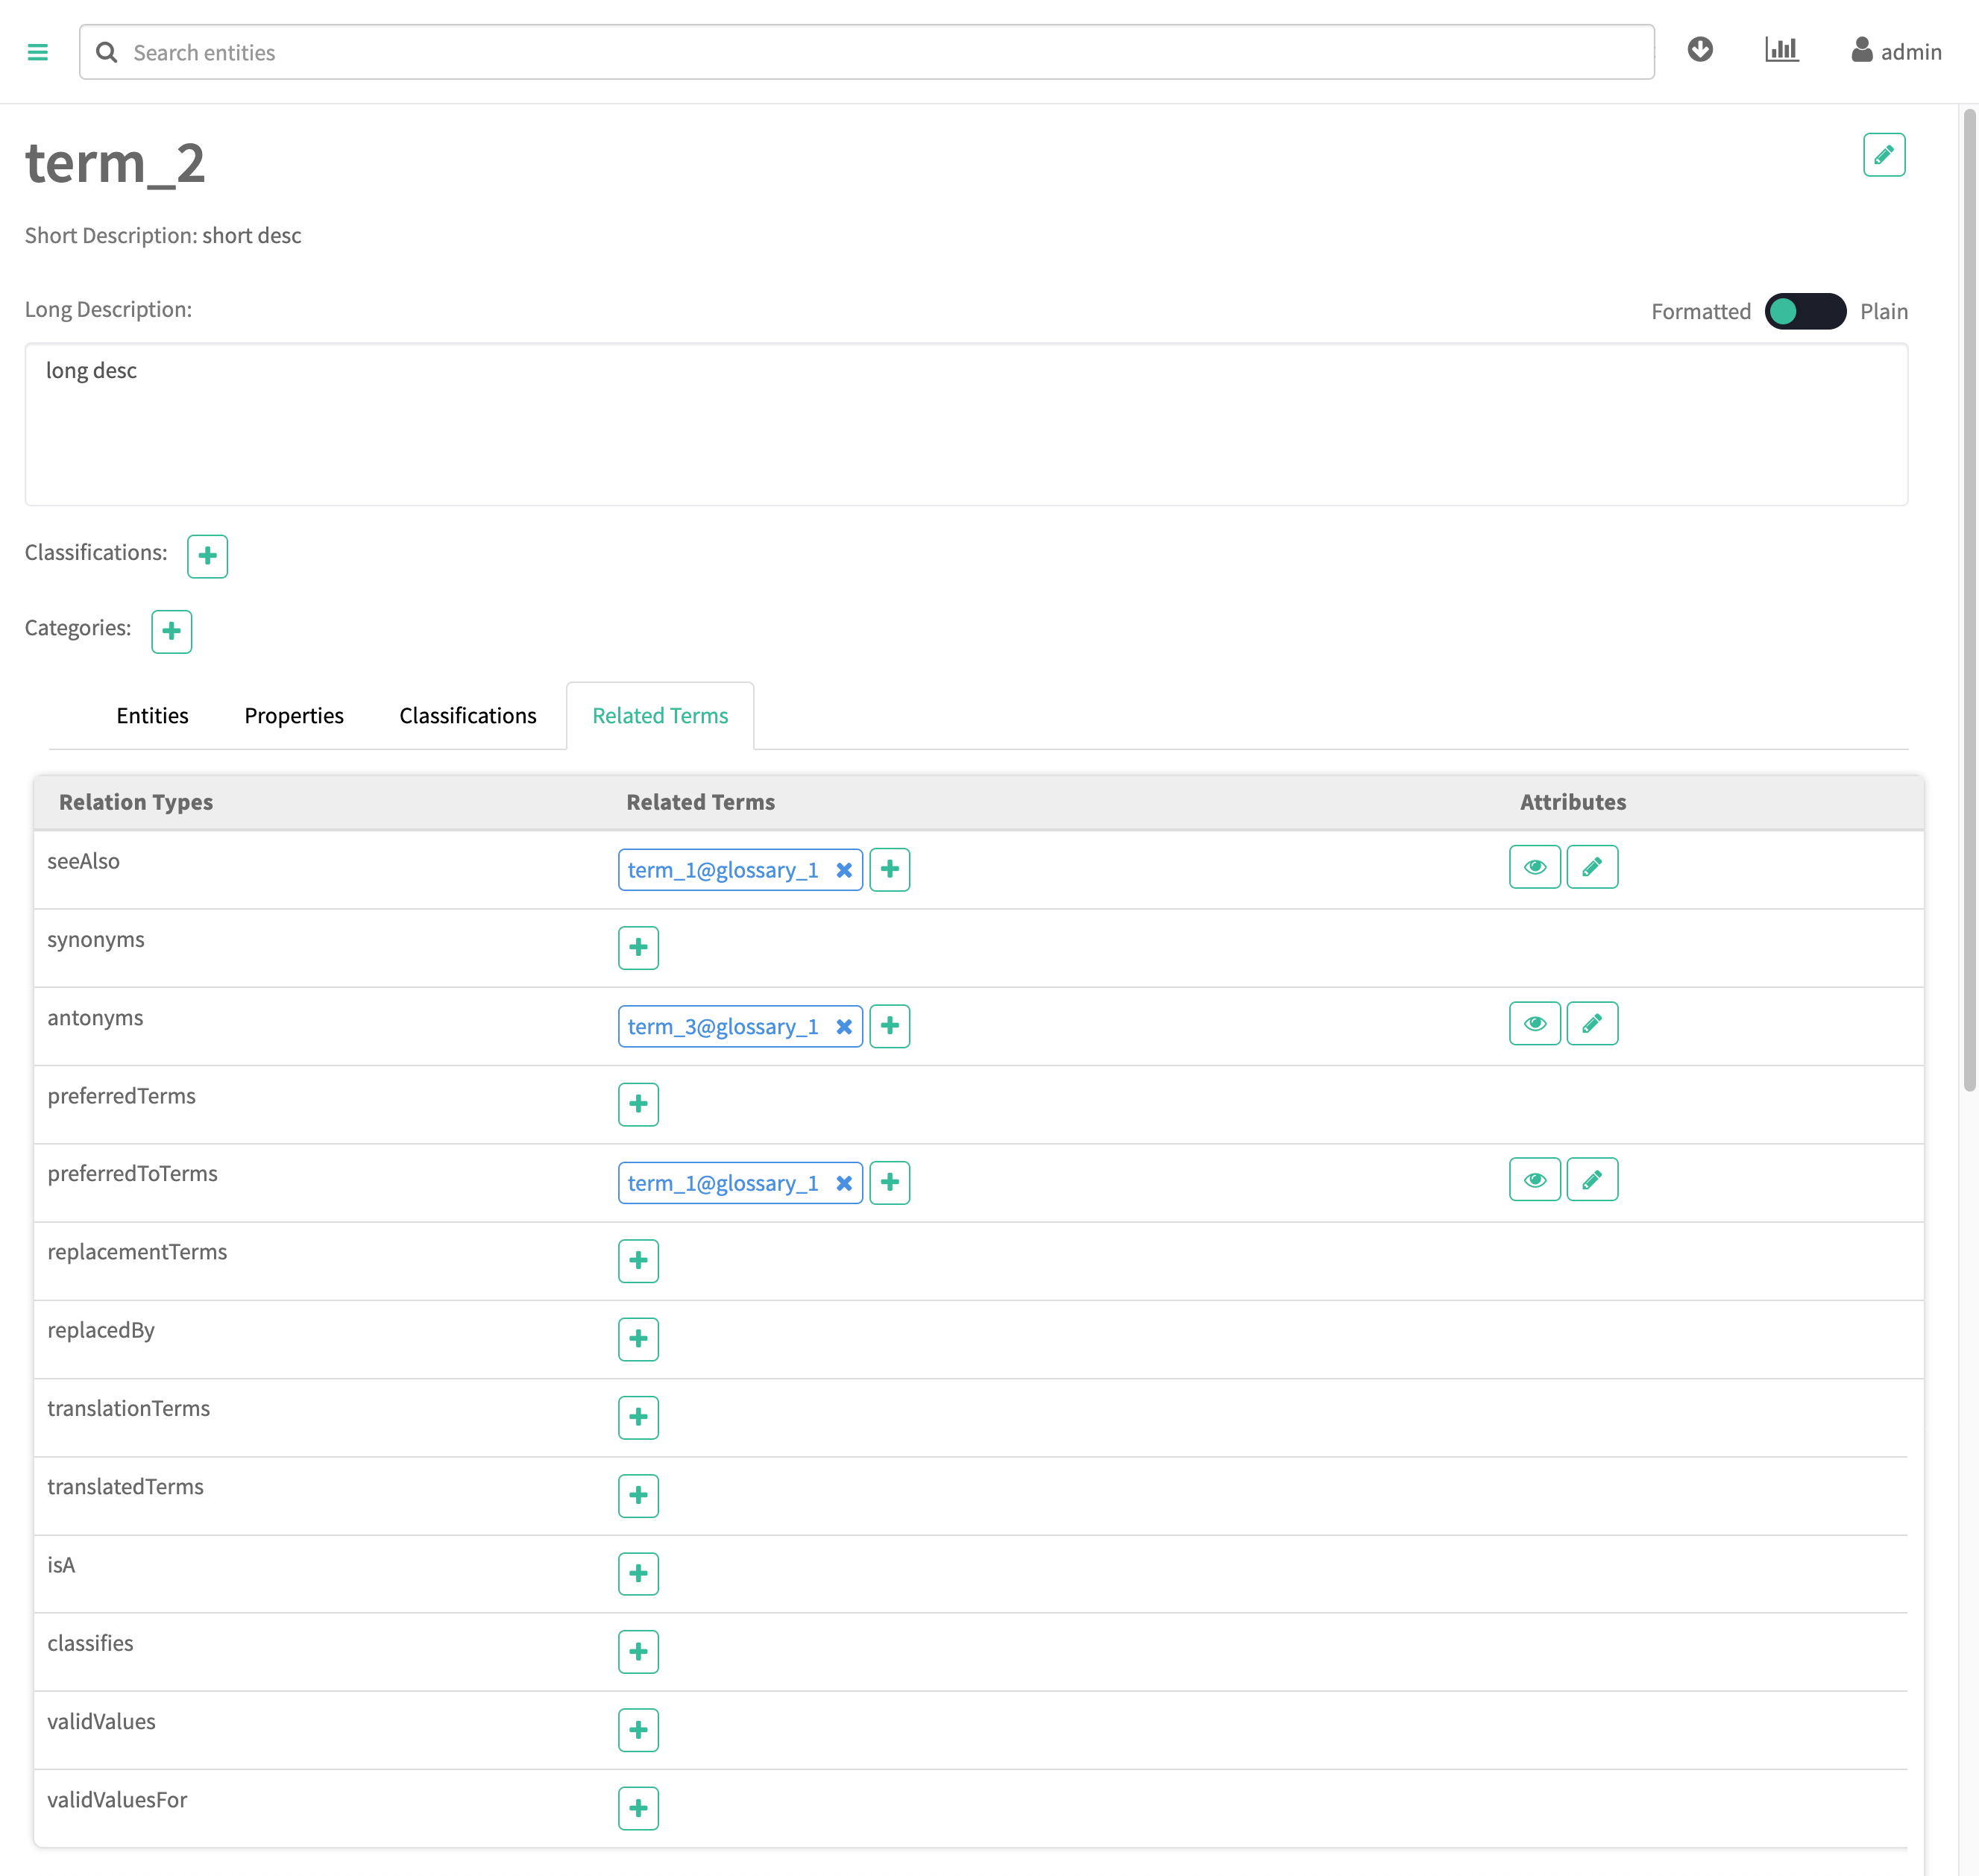
Task: Add a category with plus icon
Action: [171, 631]
